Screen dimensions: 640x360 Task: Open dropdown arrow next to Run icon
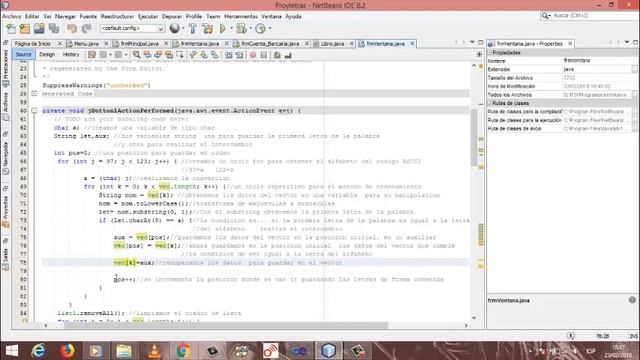[231, 29]
